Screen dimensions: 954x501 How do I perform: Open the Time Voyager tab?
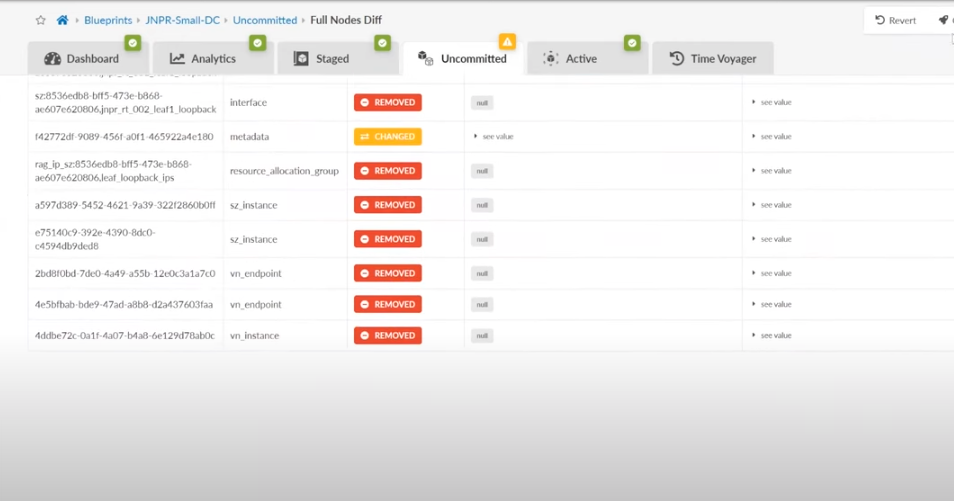[712, 58]
